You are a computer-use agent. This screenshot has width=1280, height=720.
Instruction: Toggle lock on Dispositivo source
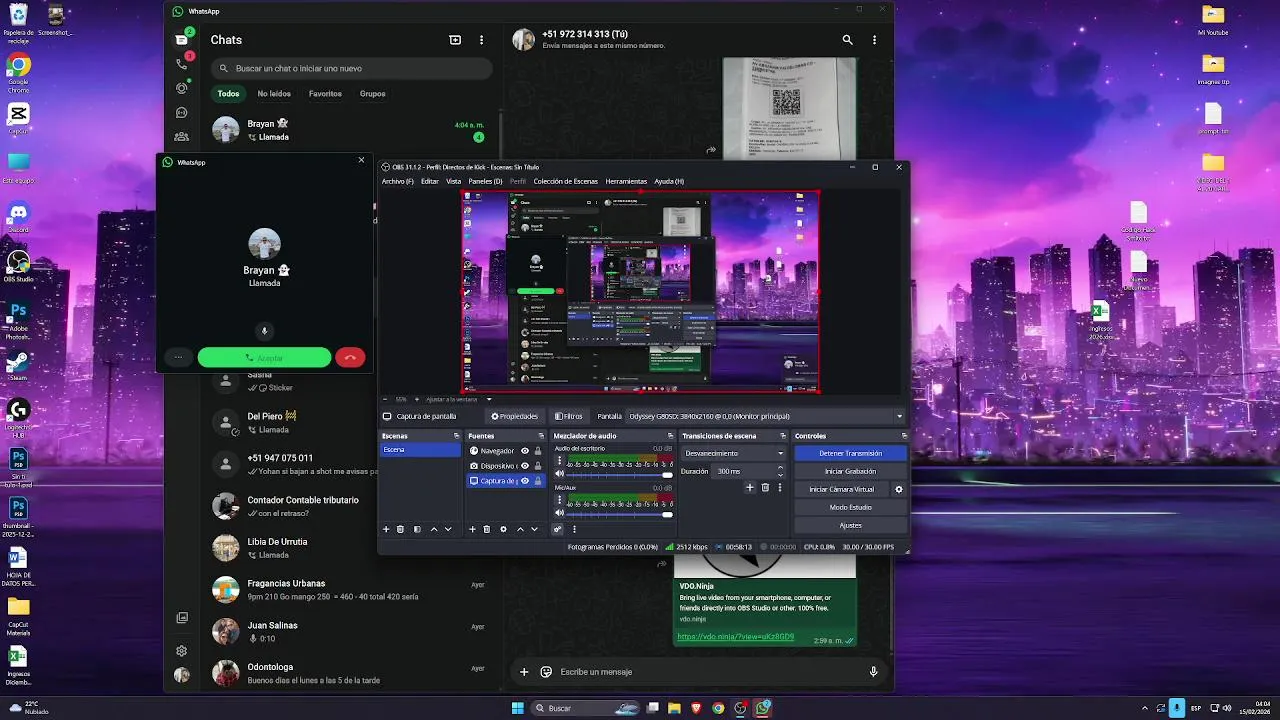click(x=538, y=466)
